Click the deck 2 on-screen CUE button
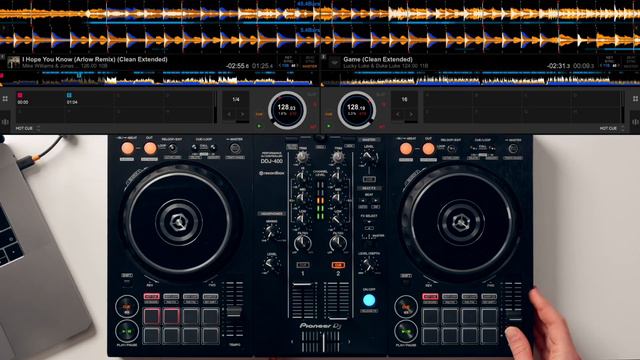The image size is (640, 360). pyautogui.click(x=329, y=115)
